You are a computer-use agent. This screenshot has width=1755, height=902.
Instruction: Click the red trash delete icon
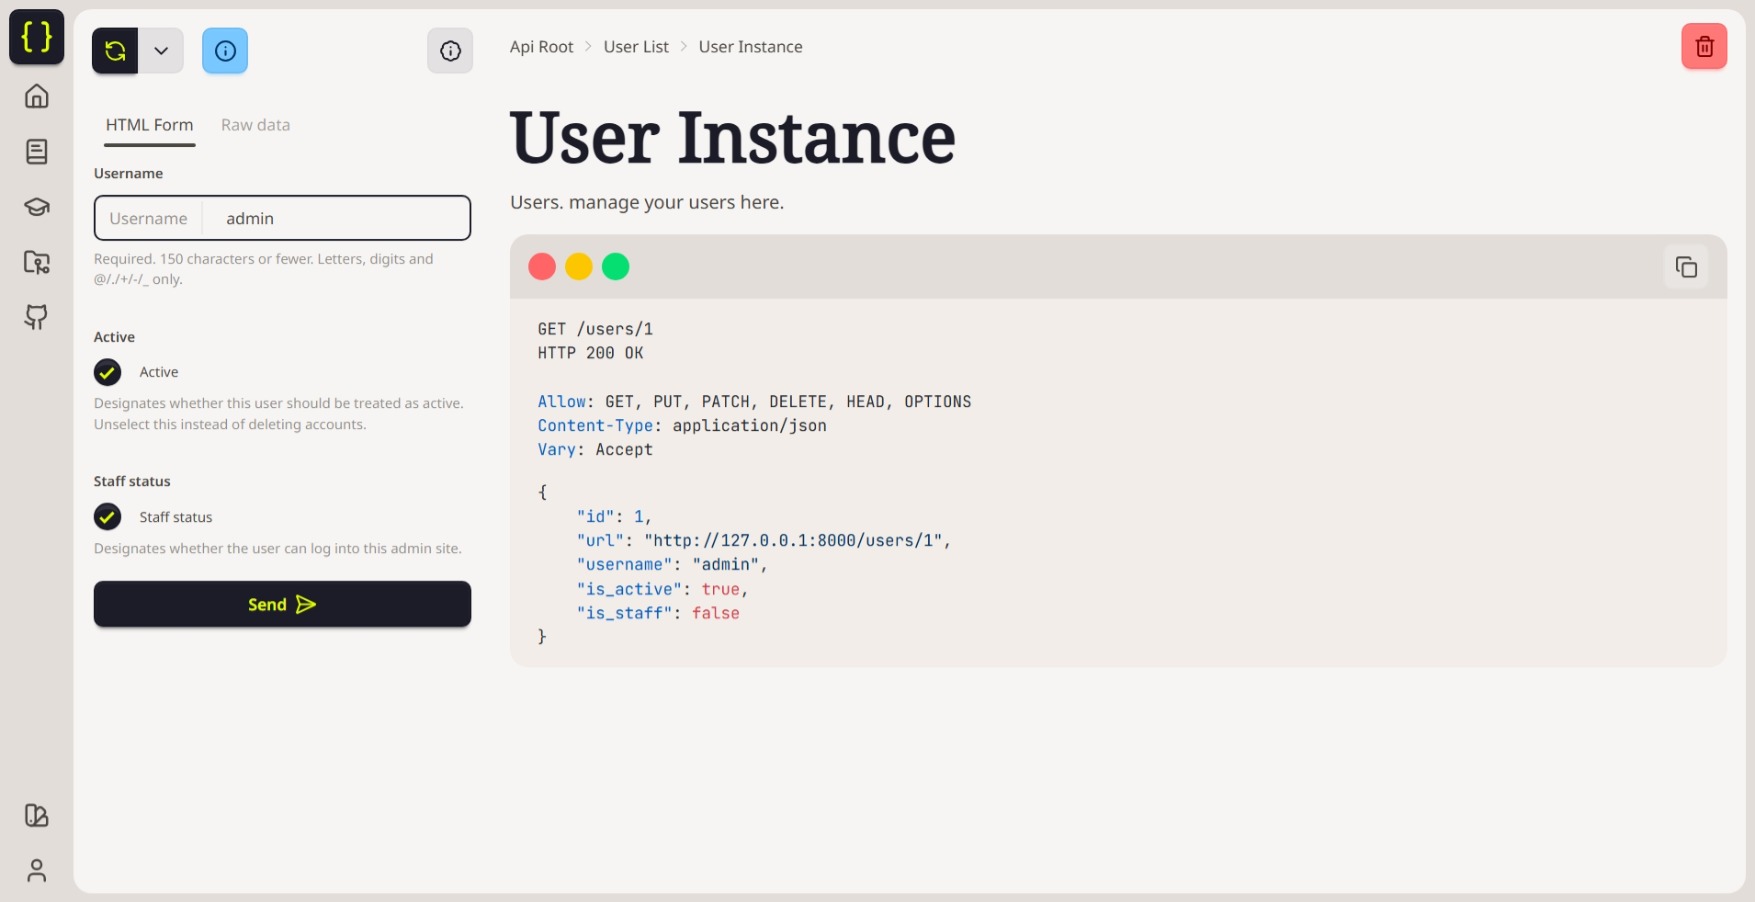tap(1703, 47)
